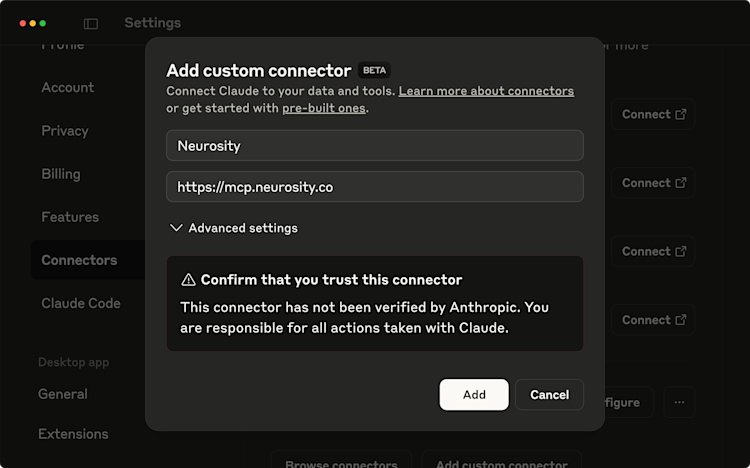Go to Billing settings
This screenshot has width=750, height=468.
(x=61, y=174)
